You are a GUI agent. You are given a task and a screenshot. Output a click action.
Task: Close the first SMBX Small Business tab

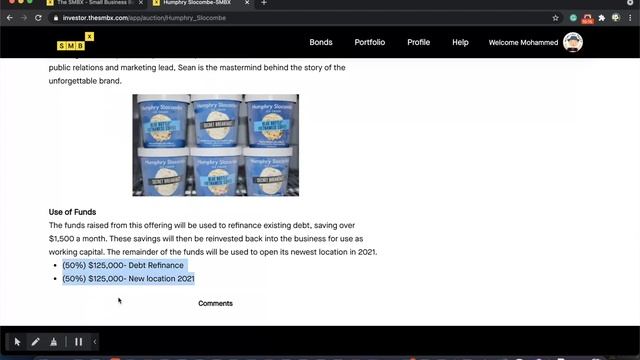tap(141, 3)
